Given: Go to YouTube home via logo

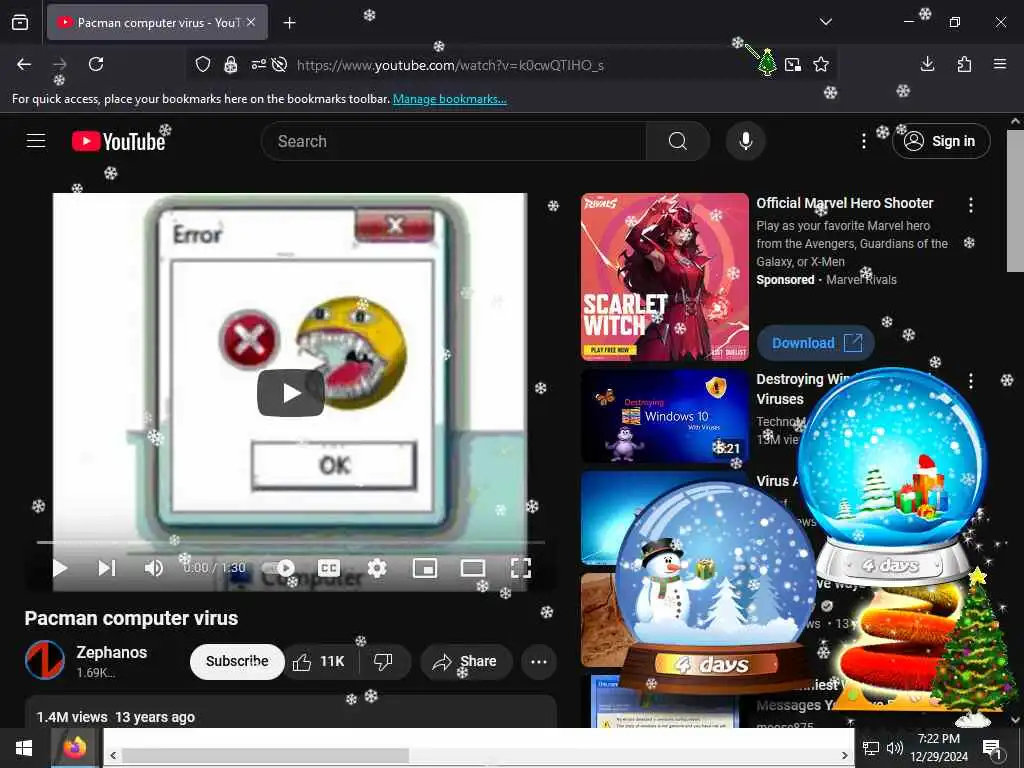Looking at the screenshot, I should click(118, 141).
